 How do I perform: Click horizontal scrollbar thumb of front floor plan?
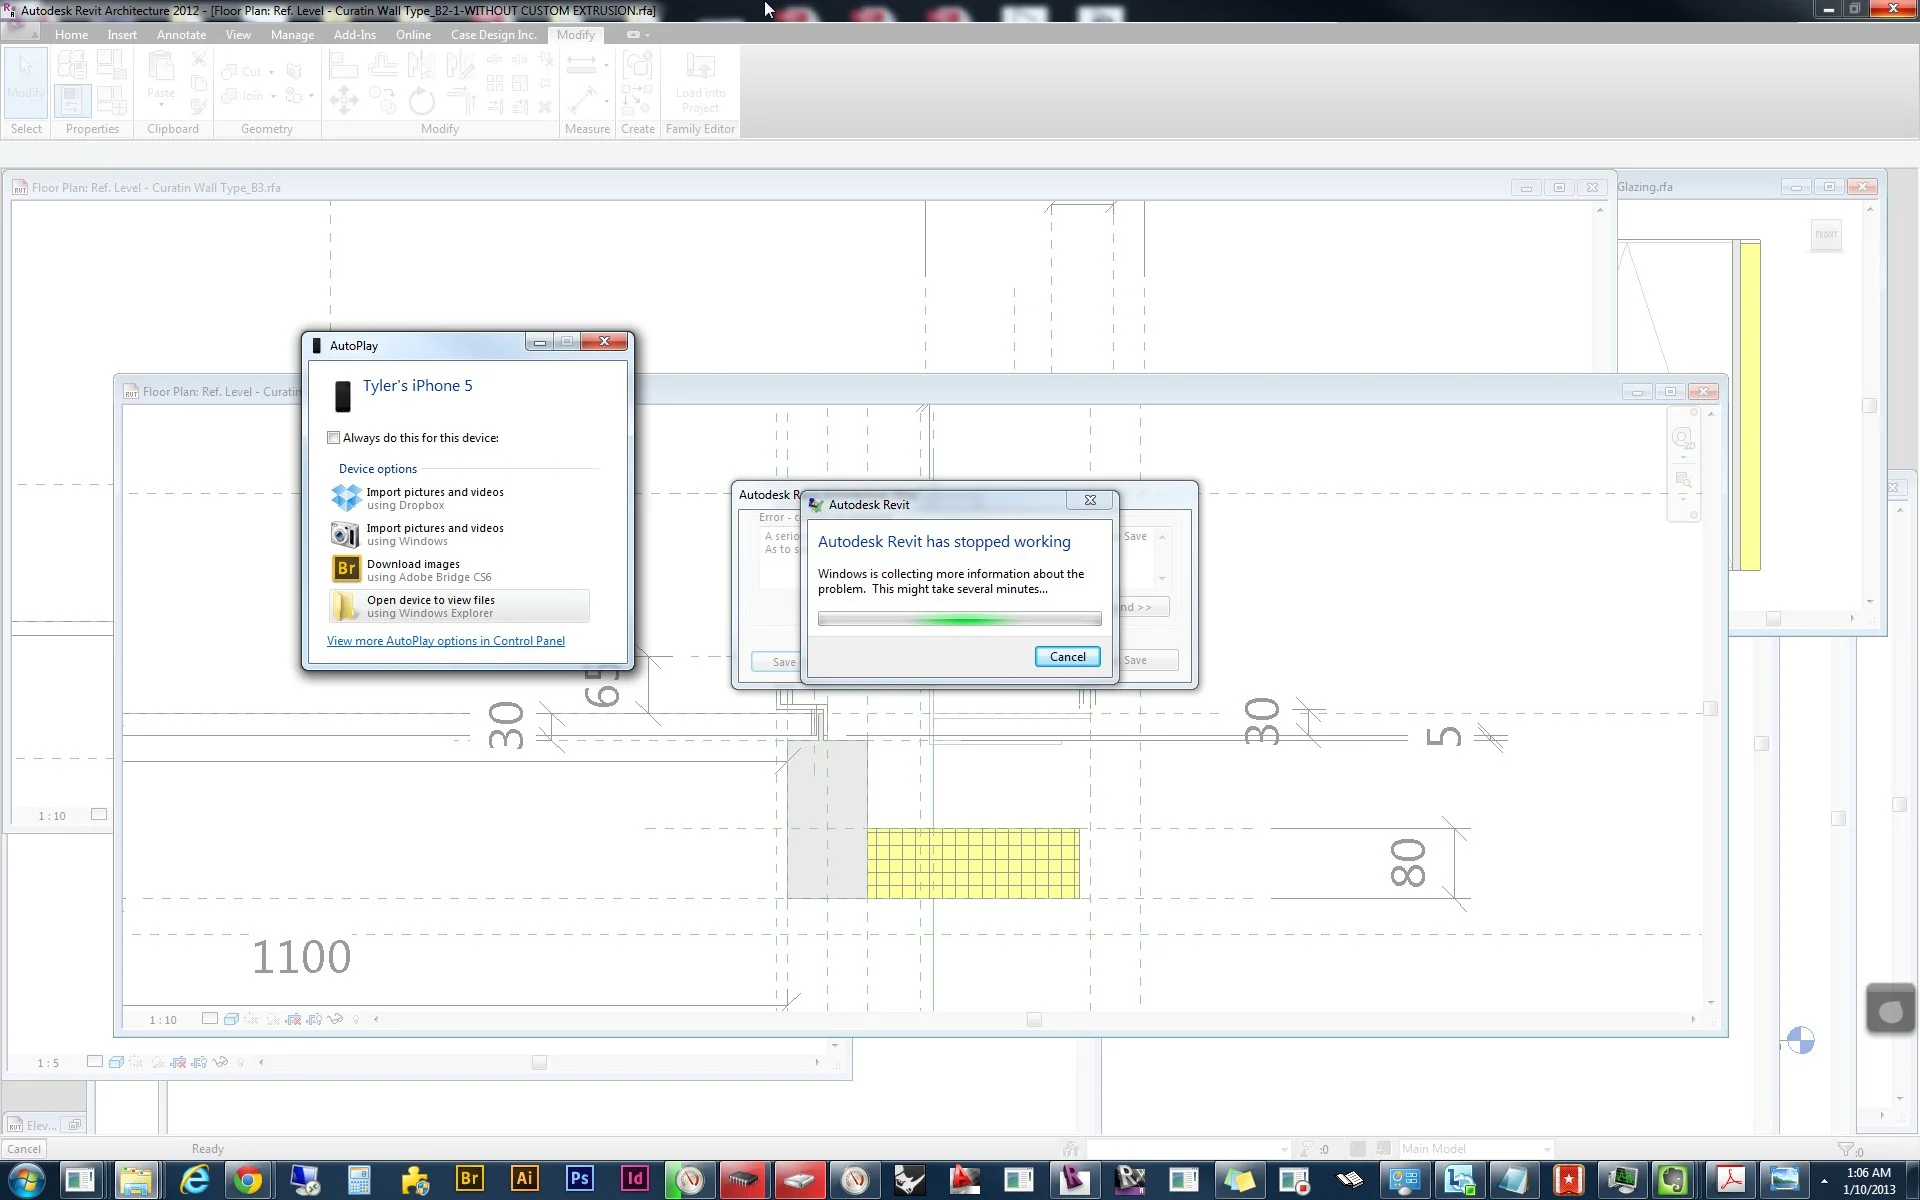click(x=1034, y=1020)
